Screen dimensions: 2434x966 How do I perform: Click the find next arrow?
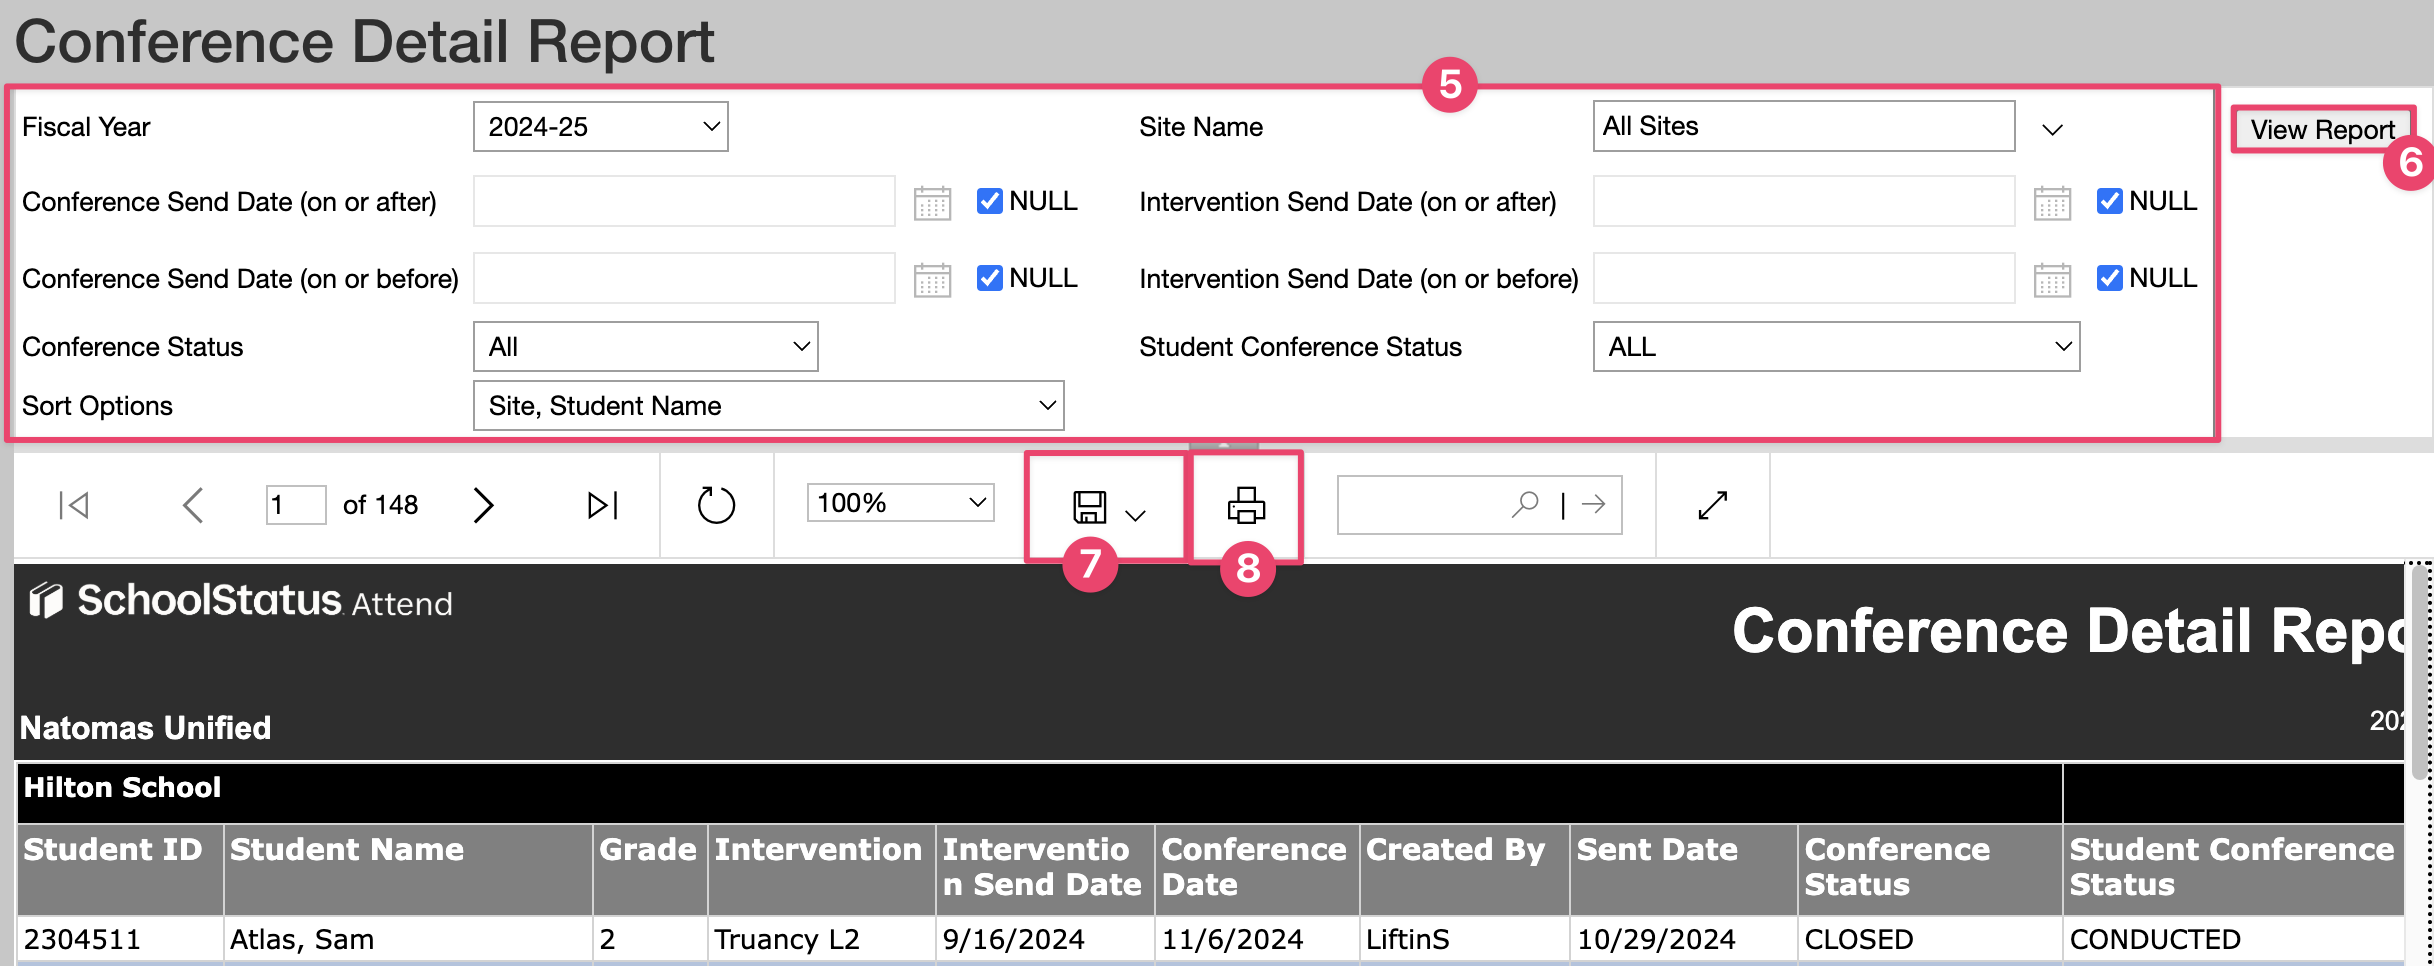coord(1594,504)
